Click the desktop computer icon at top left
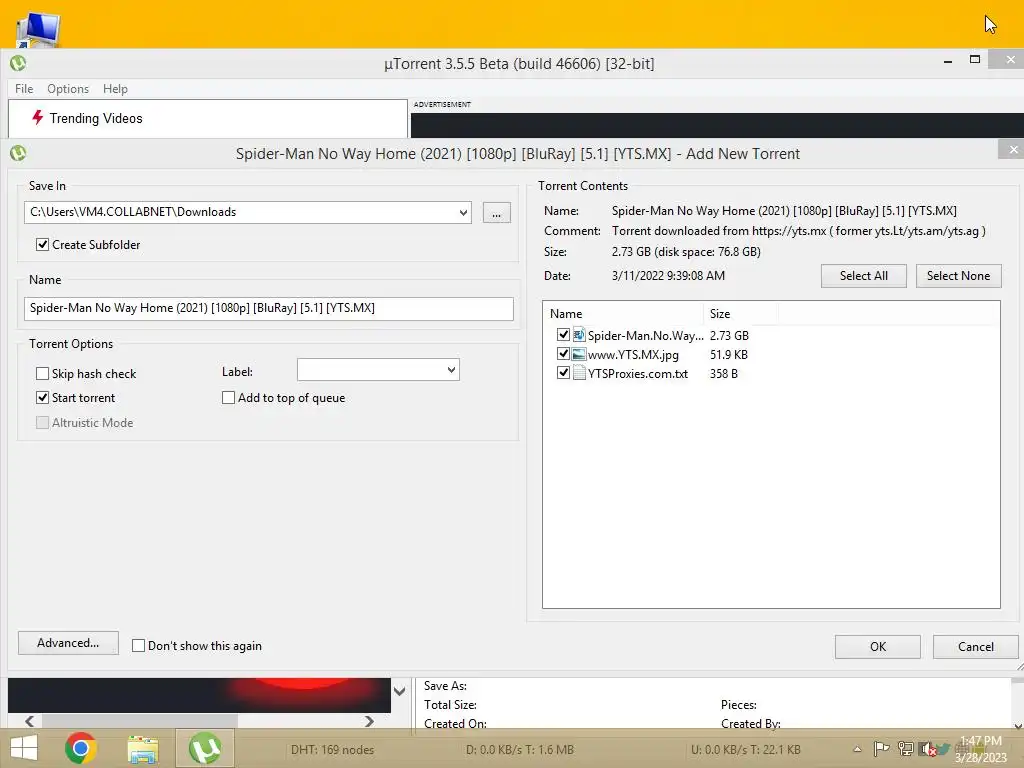Image resolution: width=1024 pixels, height=768 pixels. (39, 29)
